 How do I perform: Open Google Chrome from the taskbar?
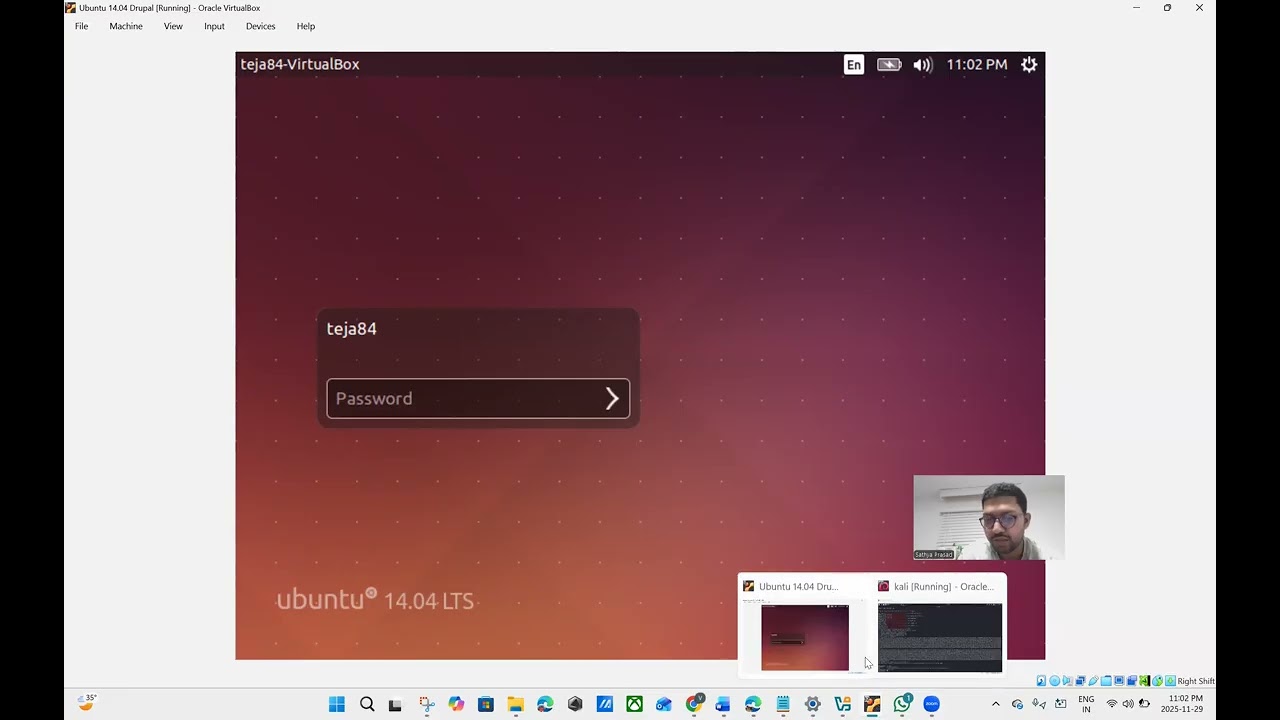coord(694,704)
